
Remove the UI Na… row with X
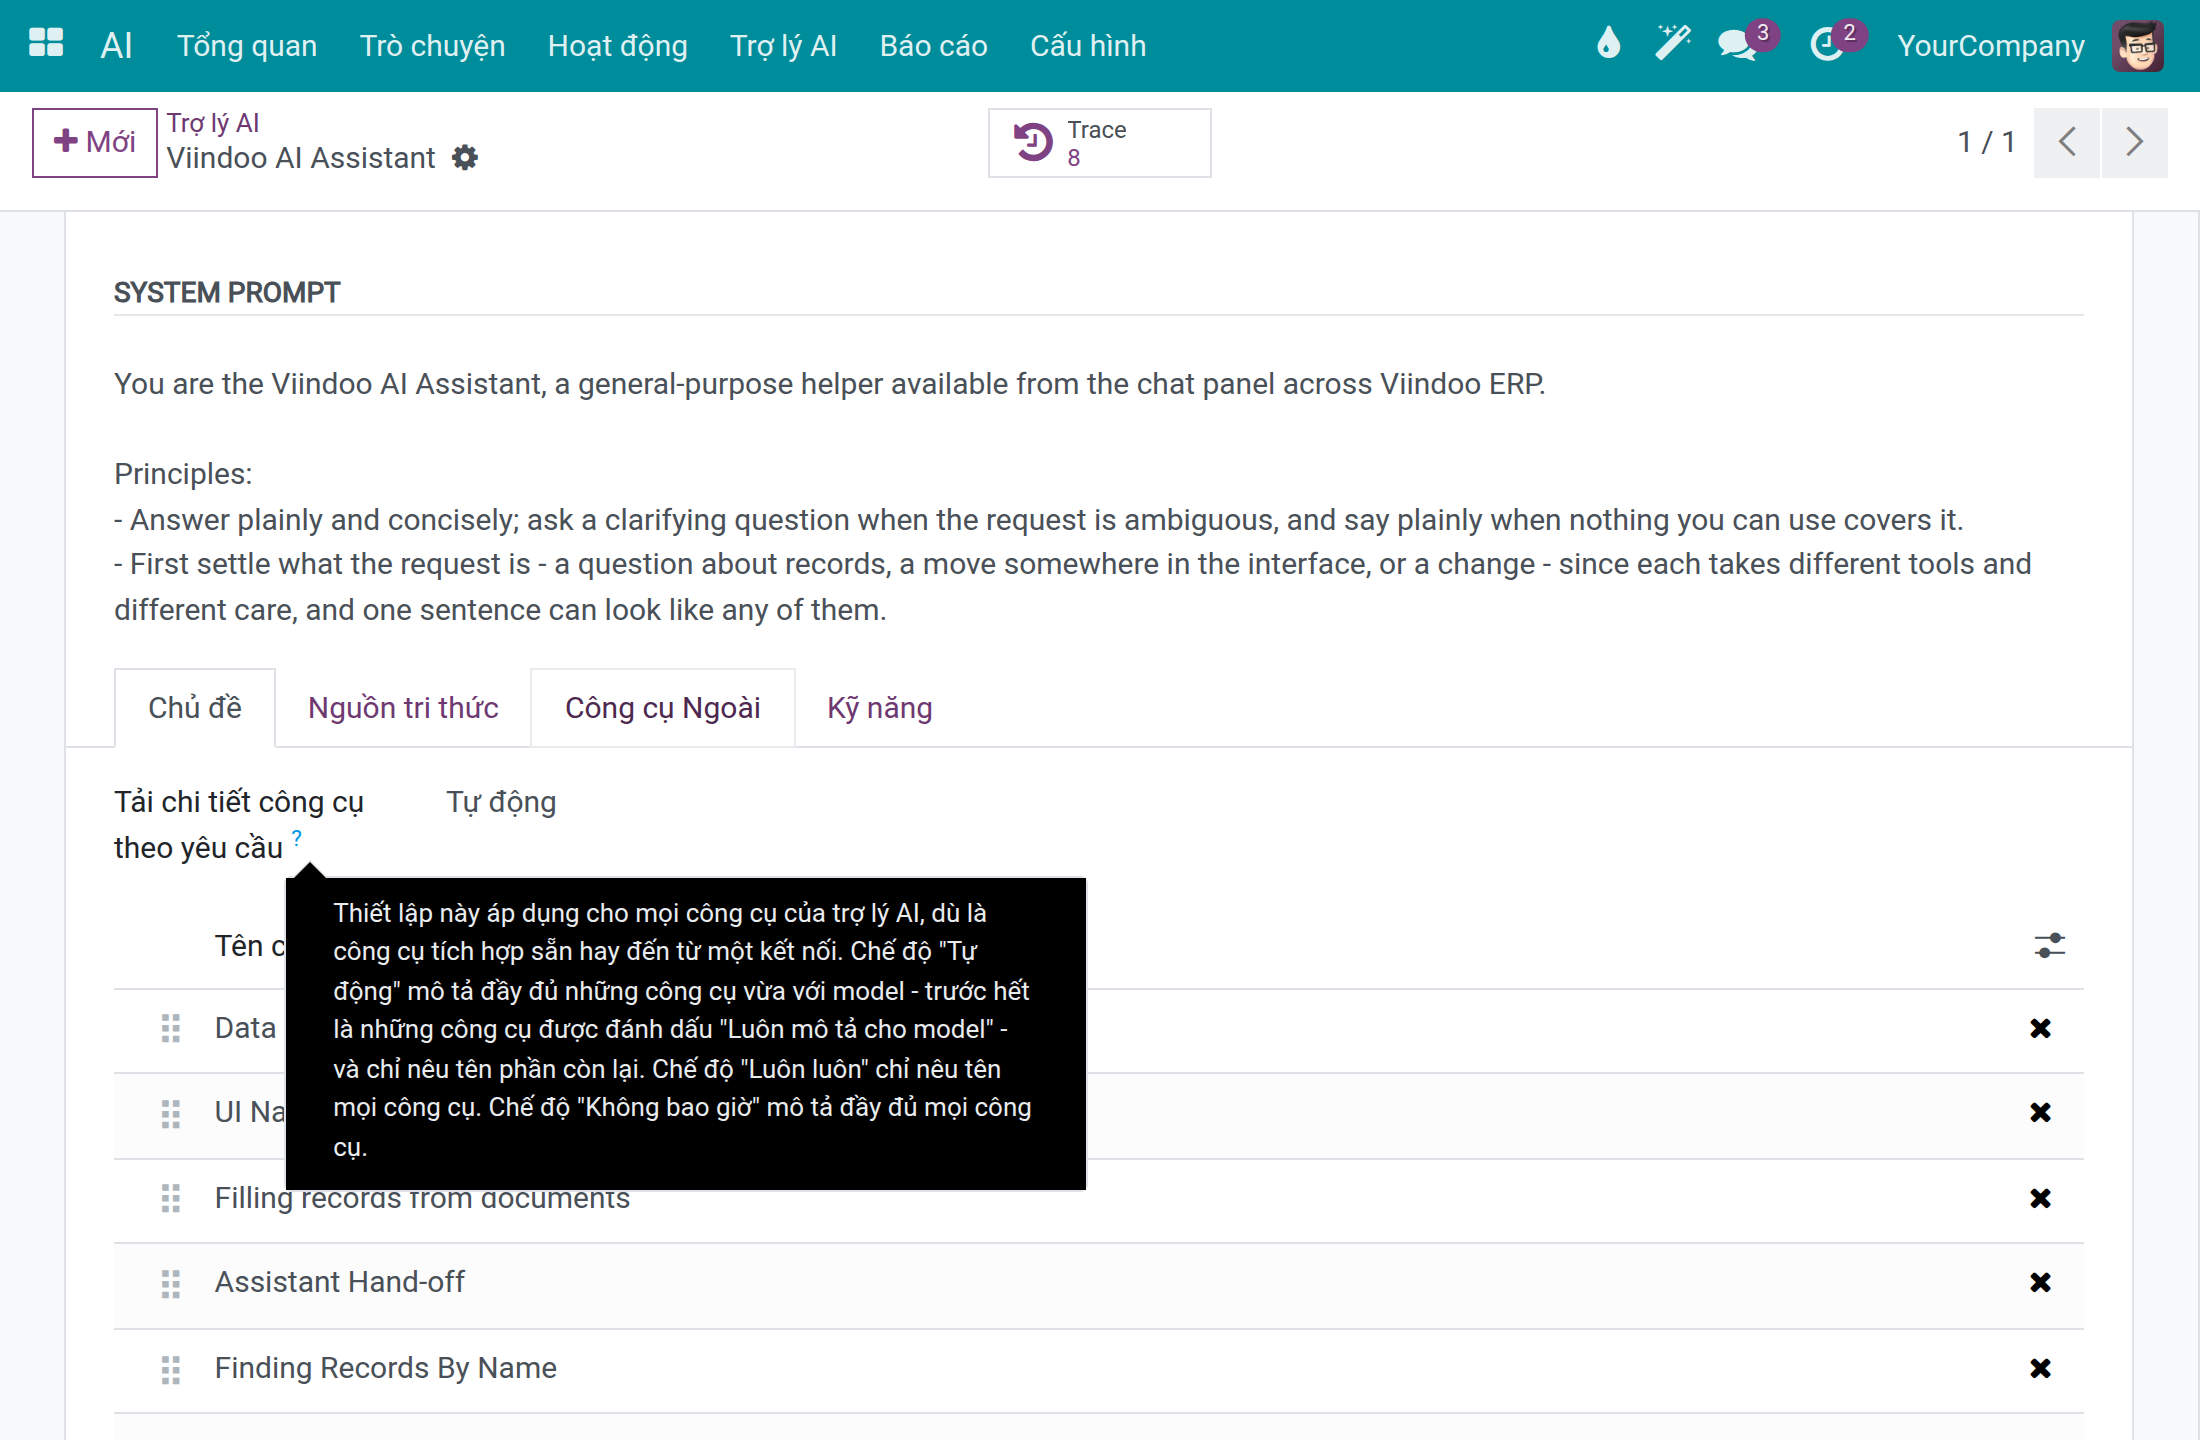[2041, 1112]
